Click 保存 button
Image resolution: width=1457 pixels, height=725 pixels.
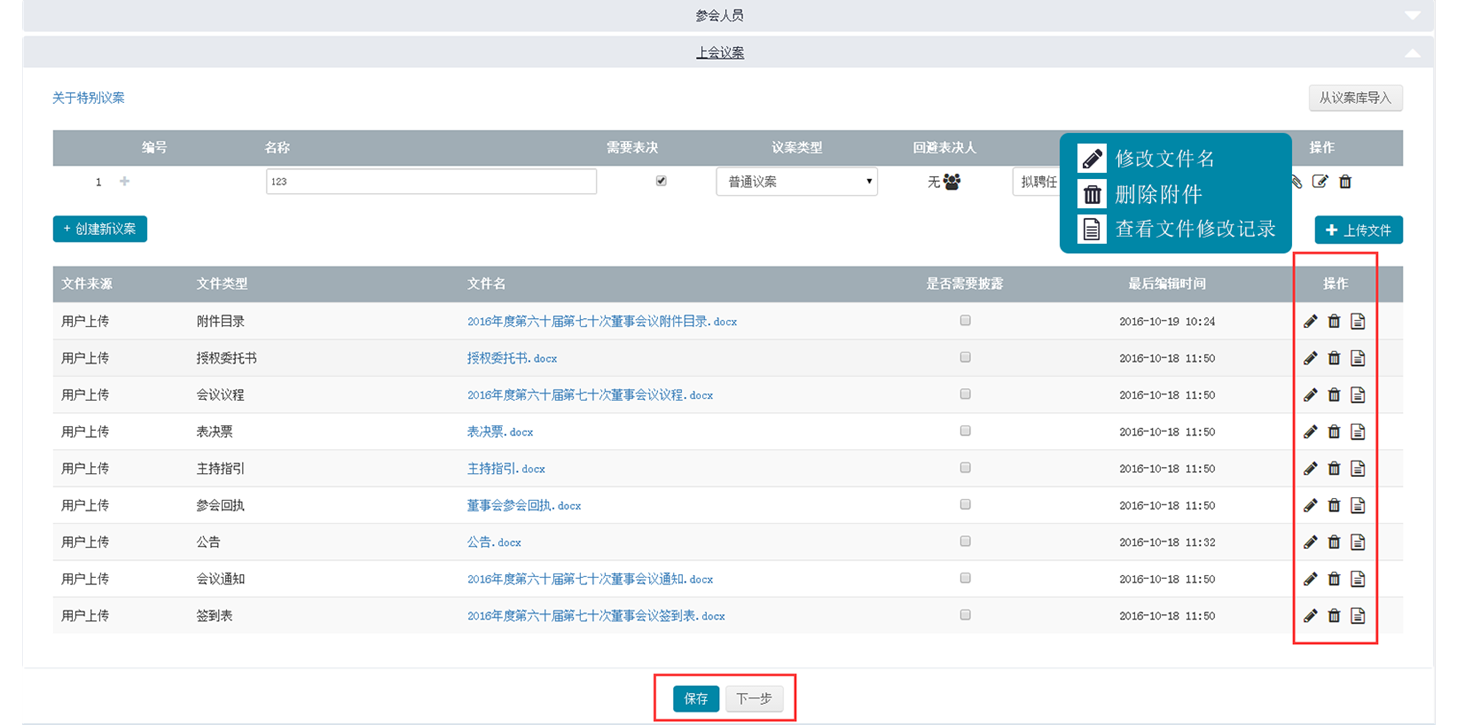coord(696,699)
